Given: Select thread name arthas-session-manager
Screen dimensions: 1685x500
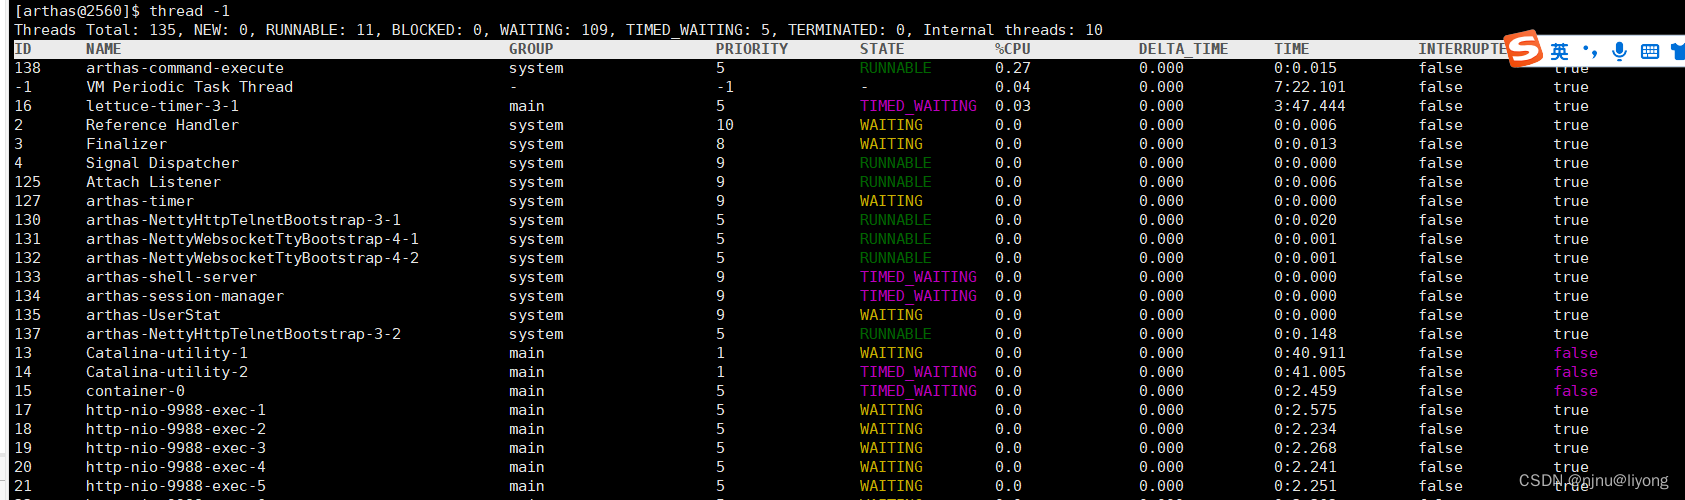Looking at the screenshot, I should tap(185, 296).
